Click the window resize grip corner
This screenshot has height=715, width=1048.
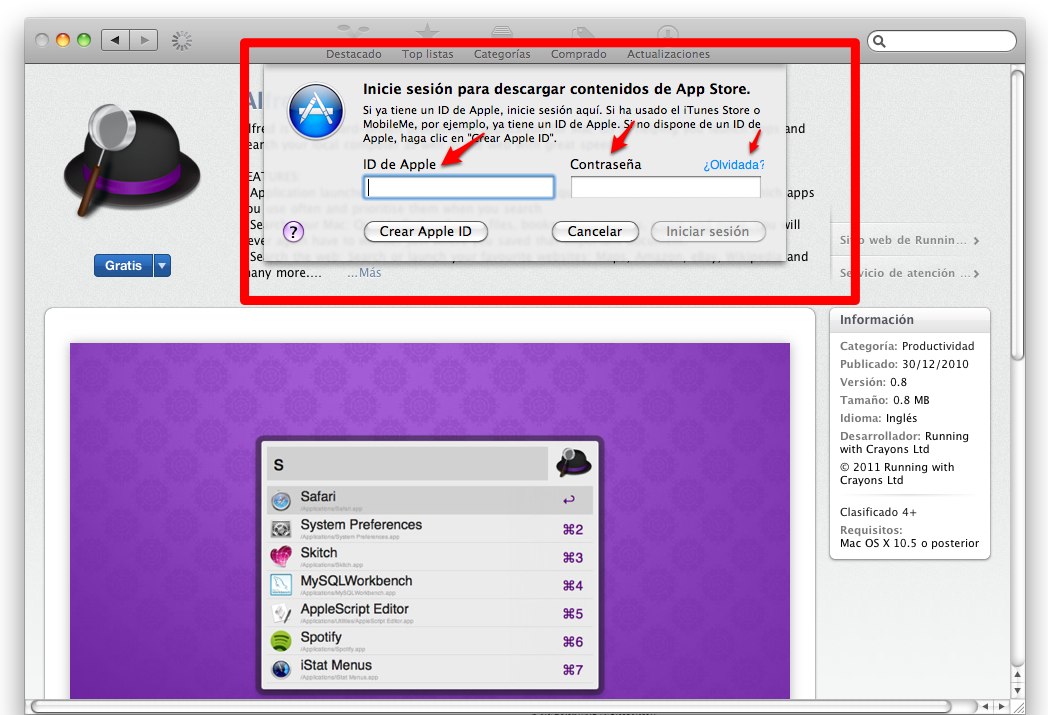coord(1017,707)
